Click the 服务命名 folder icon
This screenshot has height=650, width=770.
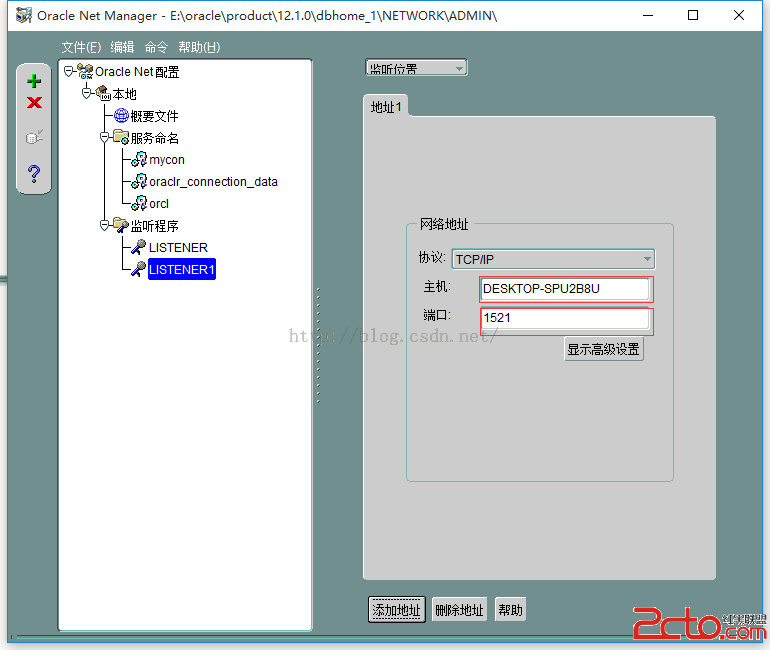pos(121,137)
